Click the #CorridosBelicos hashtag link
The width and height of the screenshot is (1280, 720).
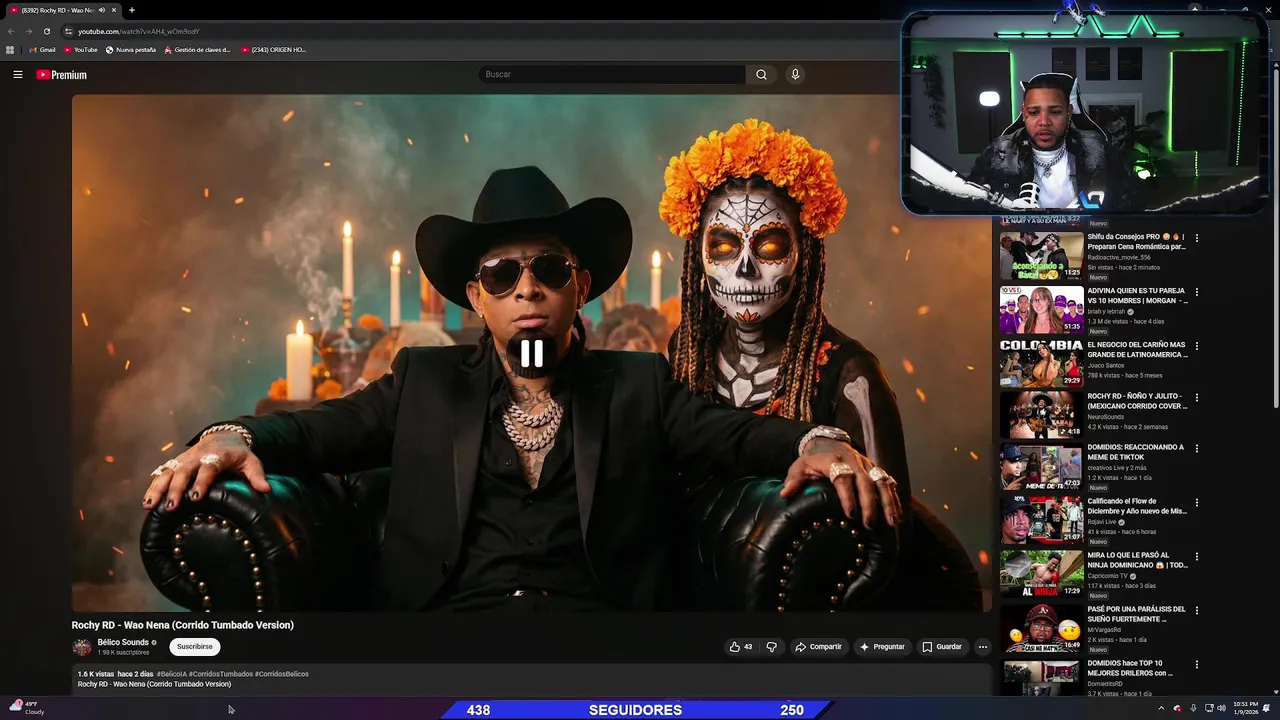click(x=282, y=674)
